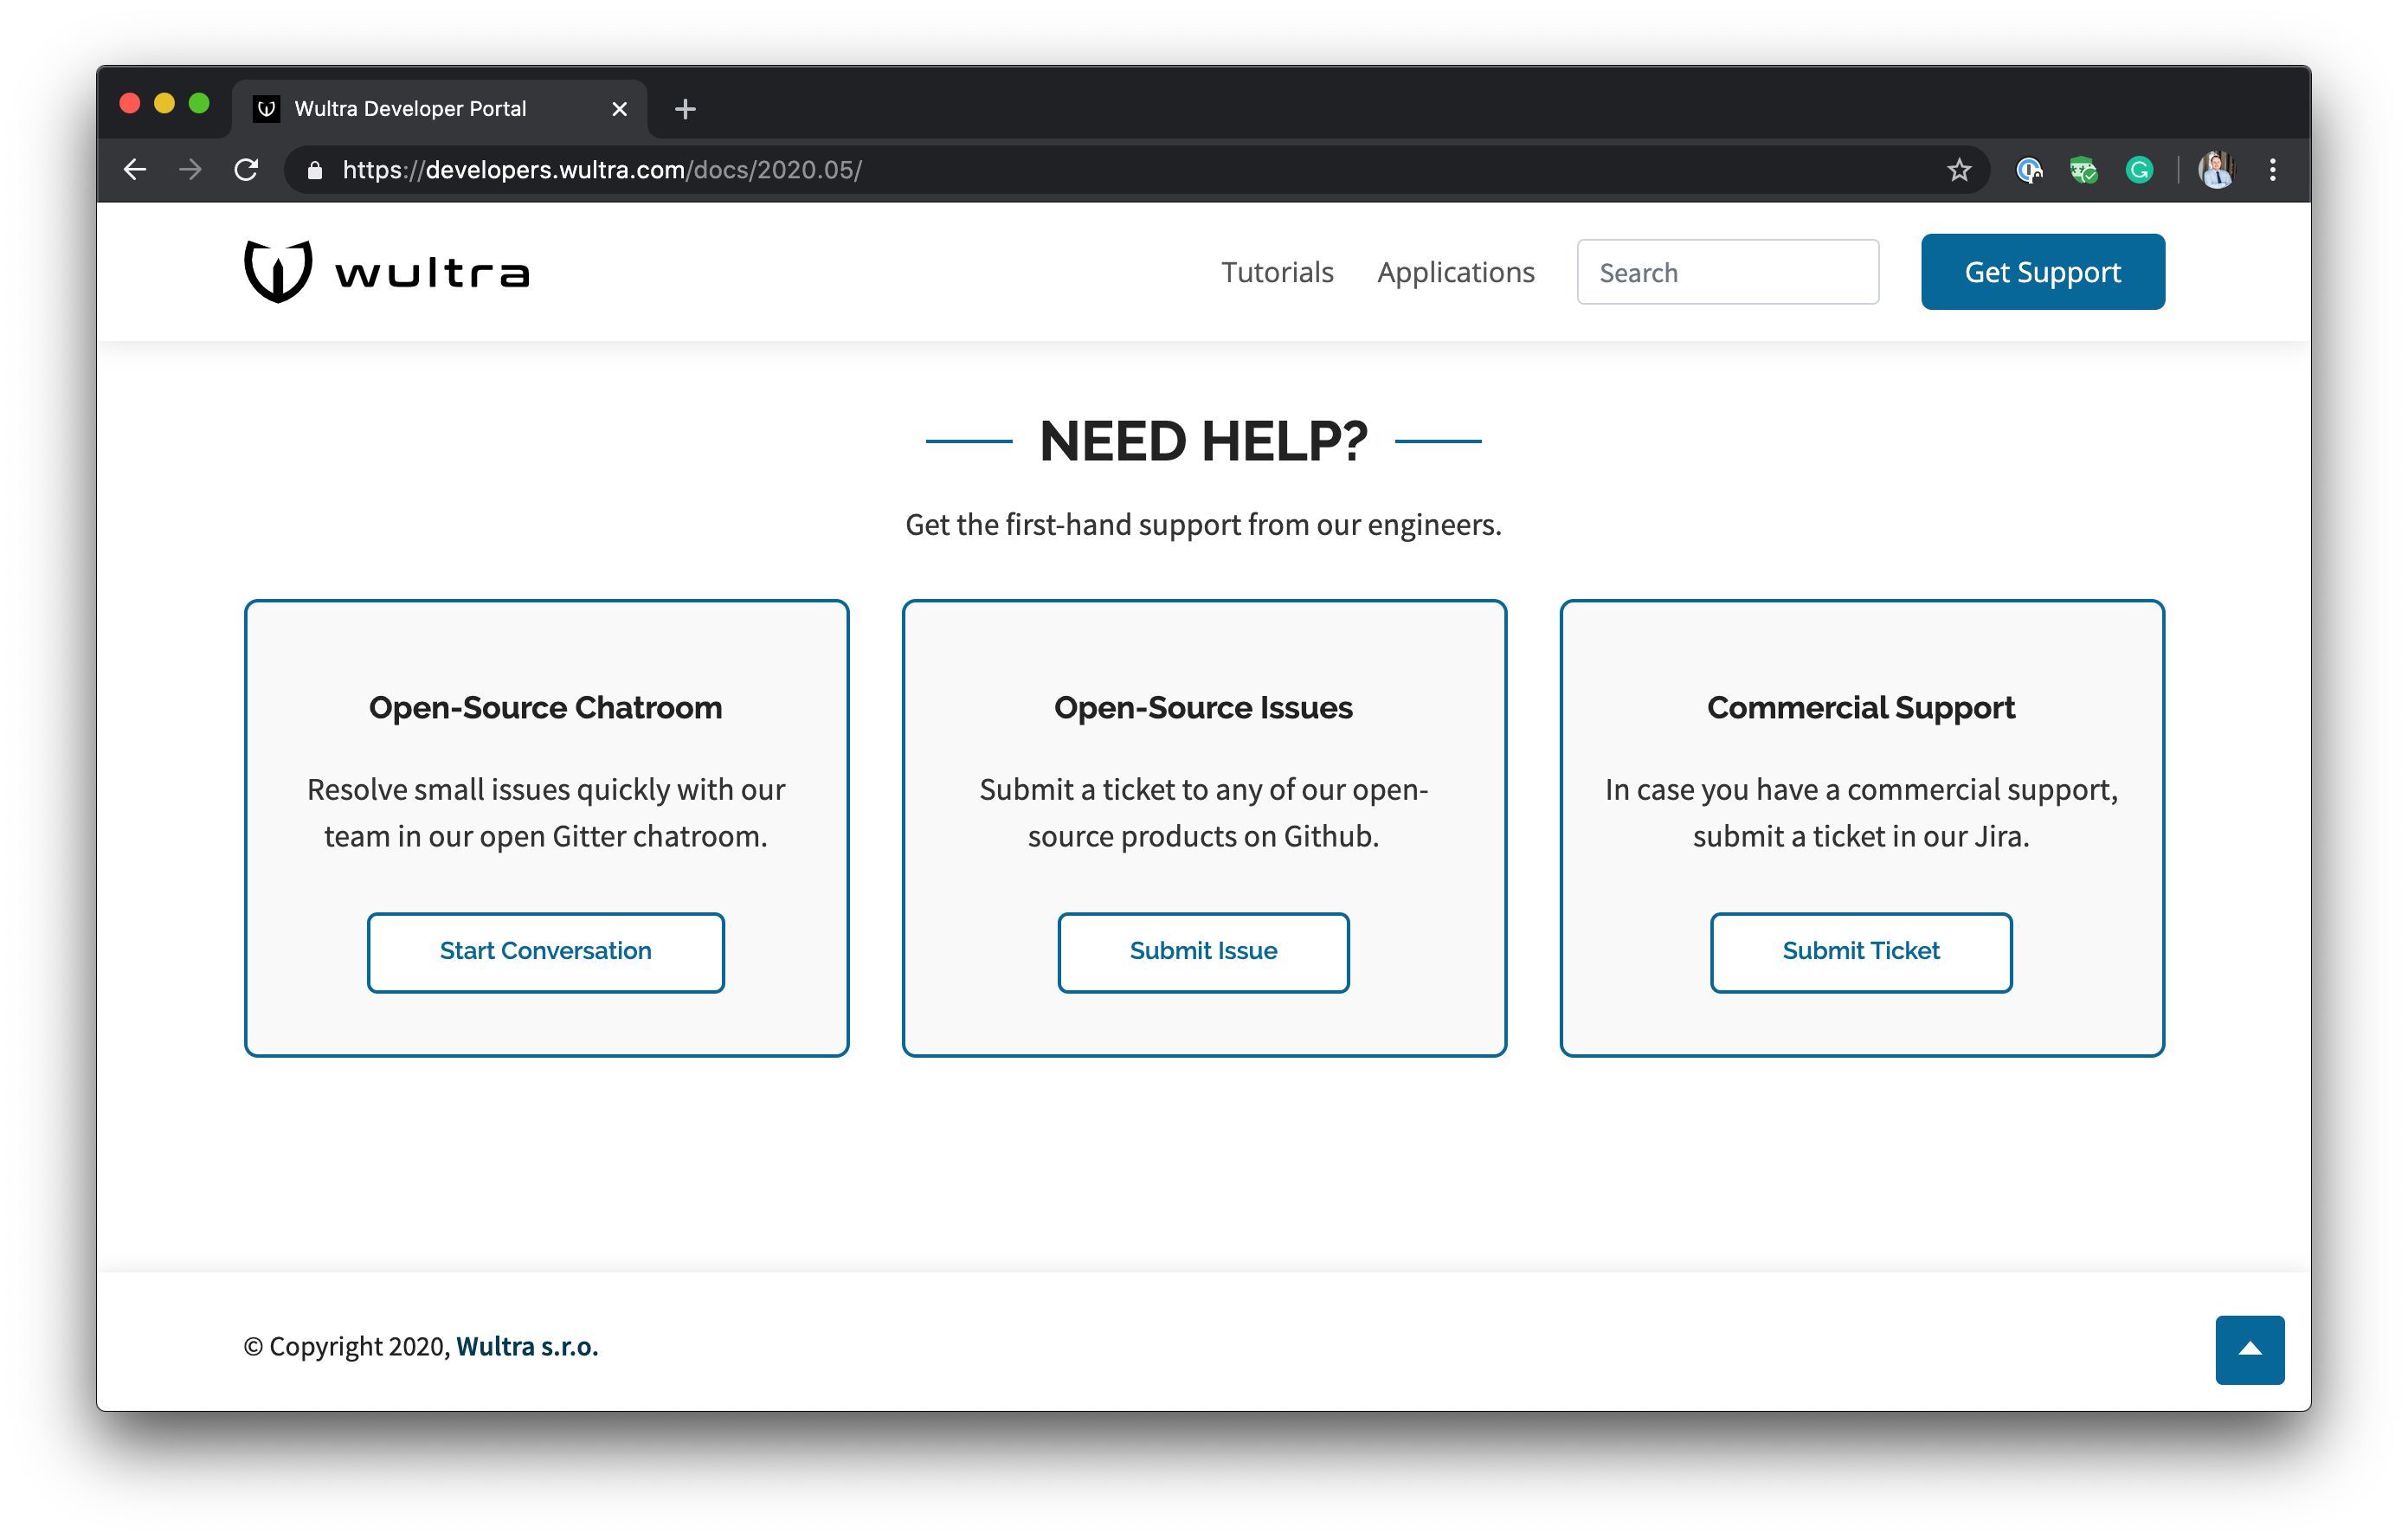Open the 1Password extension
The height and width of the screenshot is (1539, 2408).
click(2030, 170)
